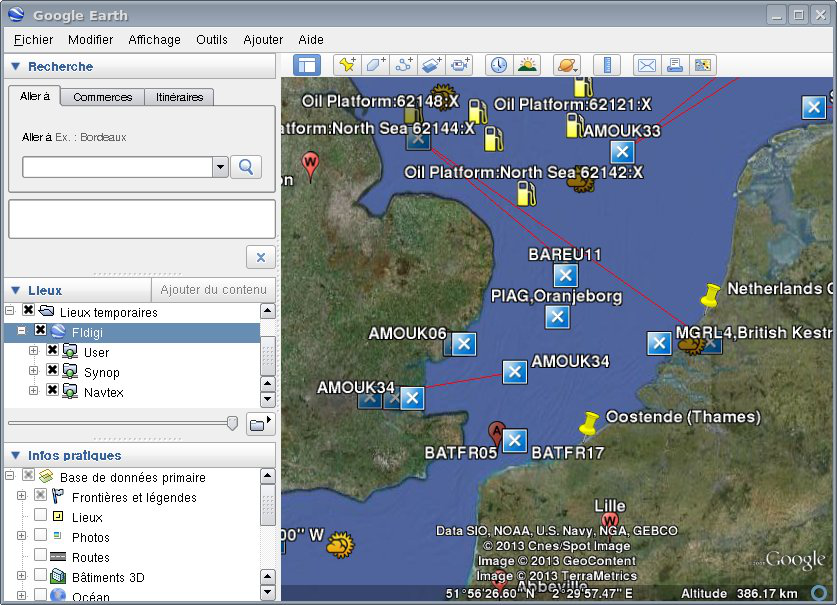
Task: Open the Modifier menu
Action: [91, 40]
